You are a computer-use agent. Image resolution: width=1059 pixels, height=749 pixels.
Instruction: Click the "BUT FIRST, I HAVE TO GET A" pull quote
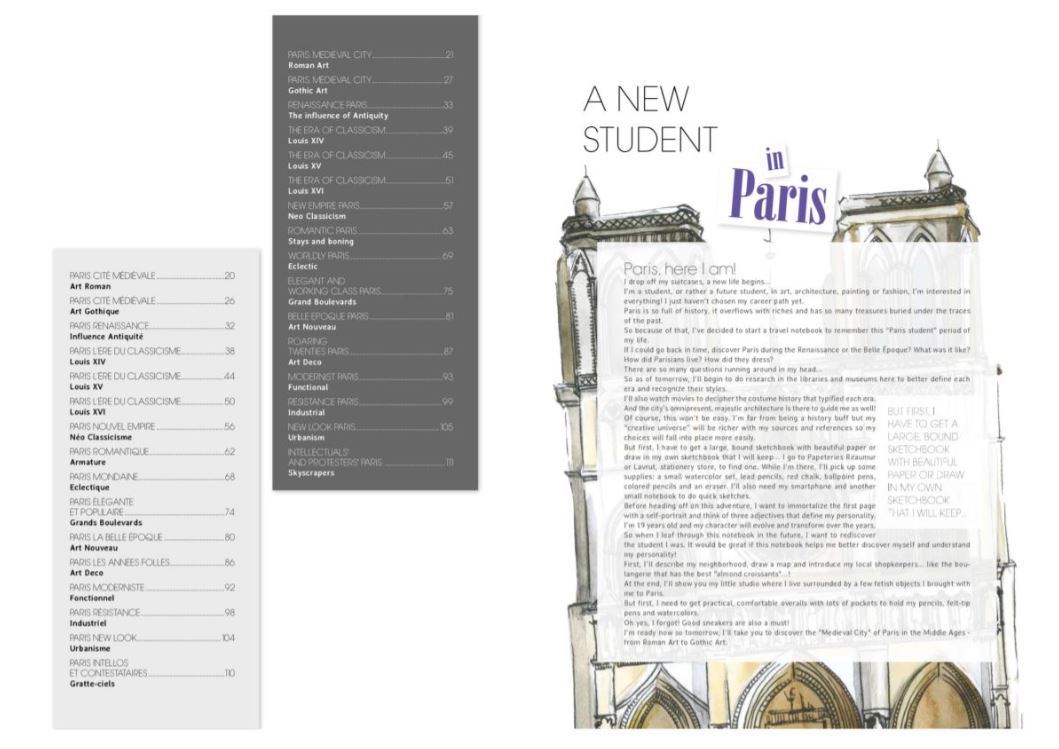click(x=926, y=462)
